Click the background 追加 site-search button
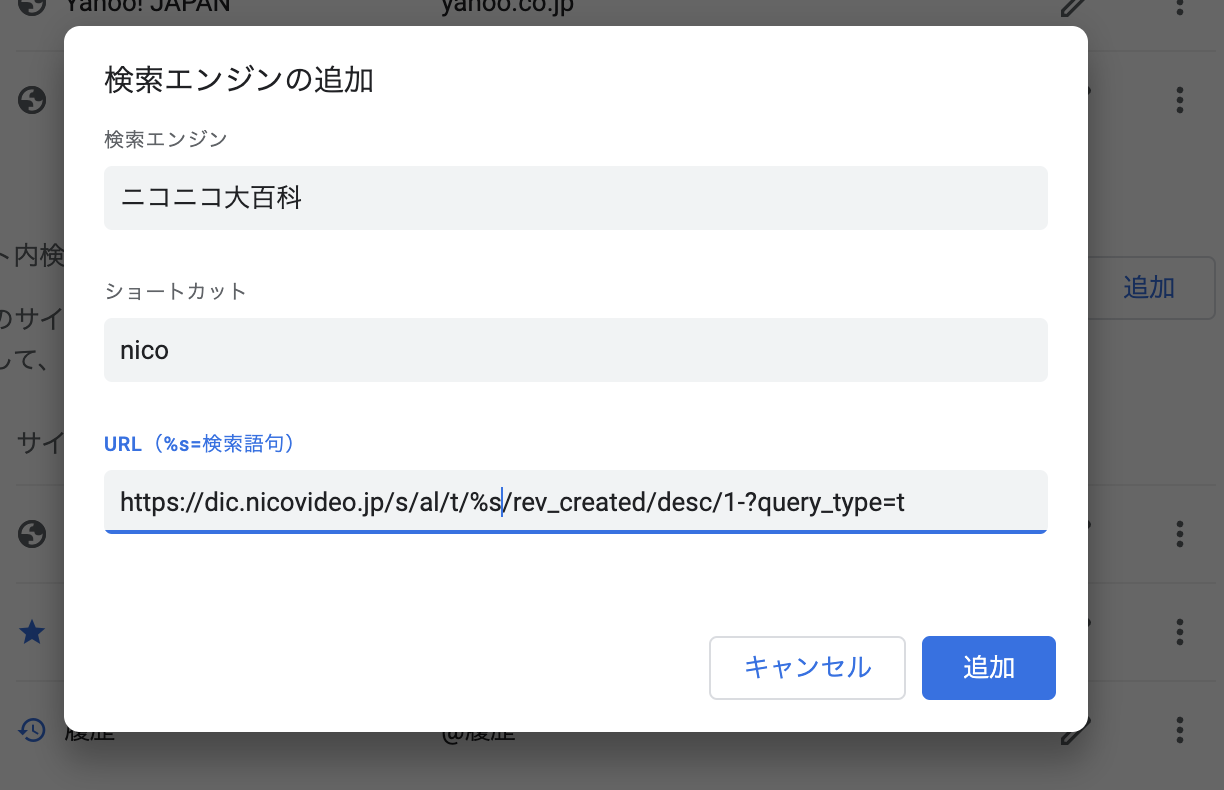This screenshot has width=1224, height=790. (x=1149, y=287)
